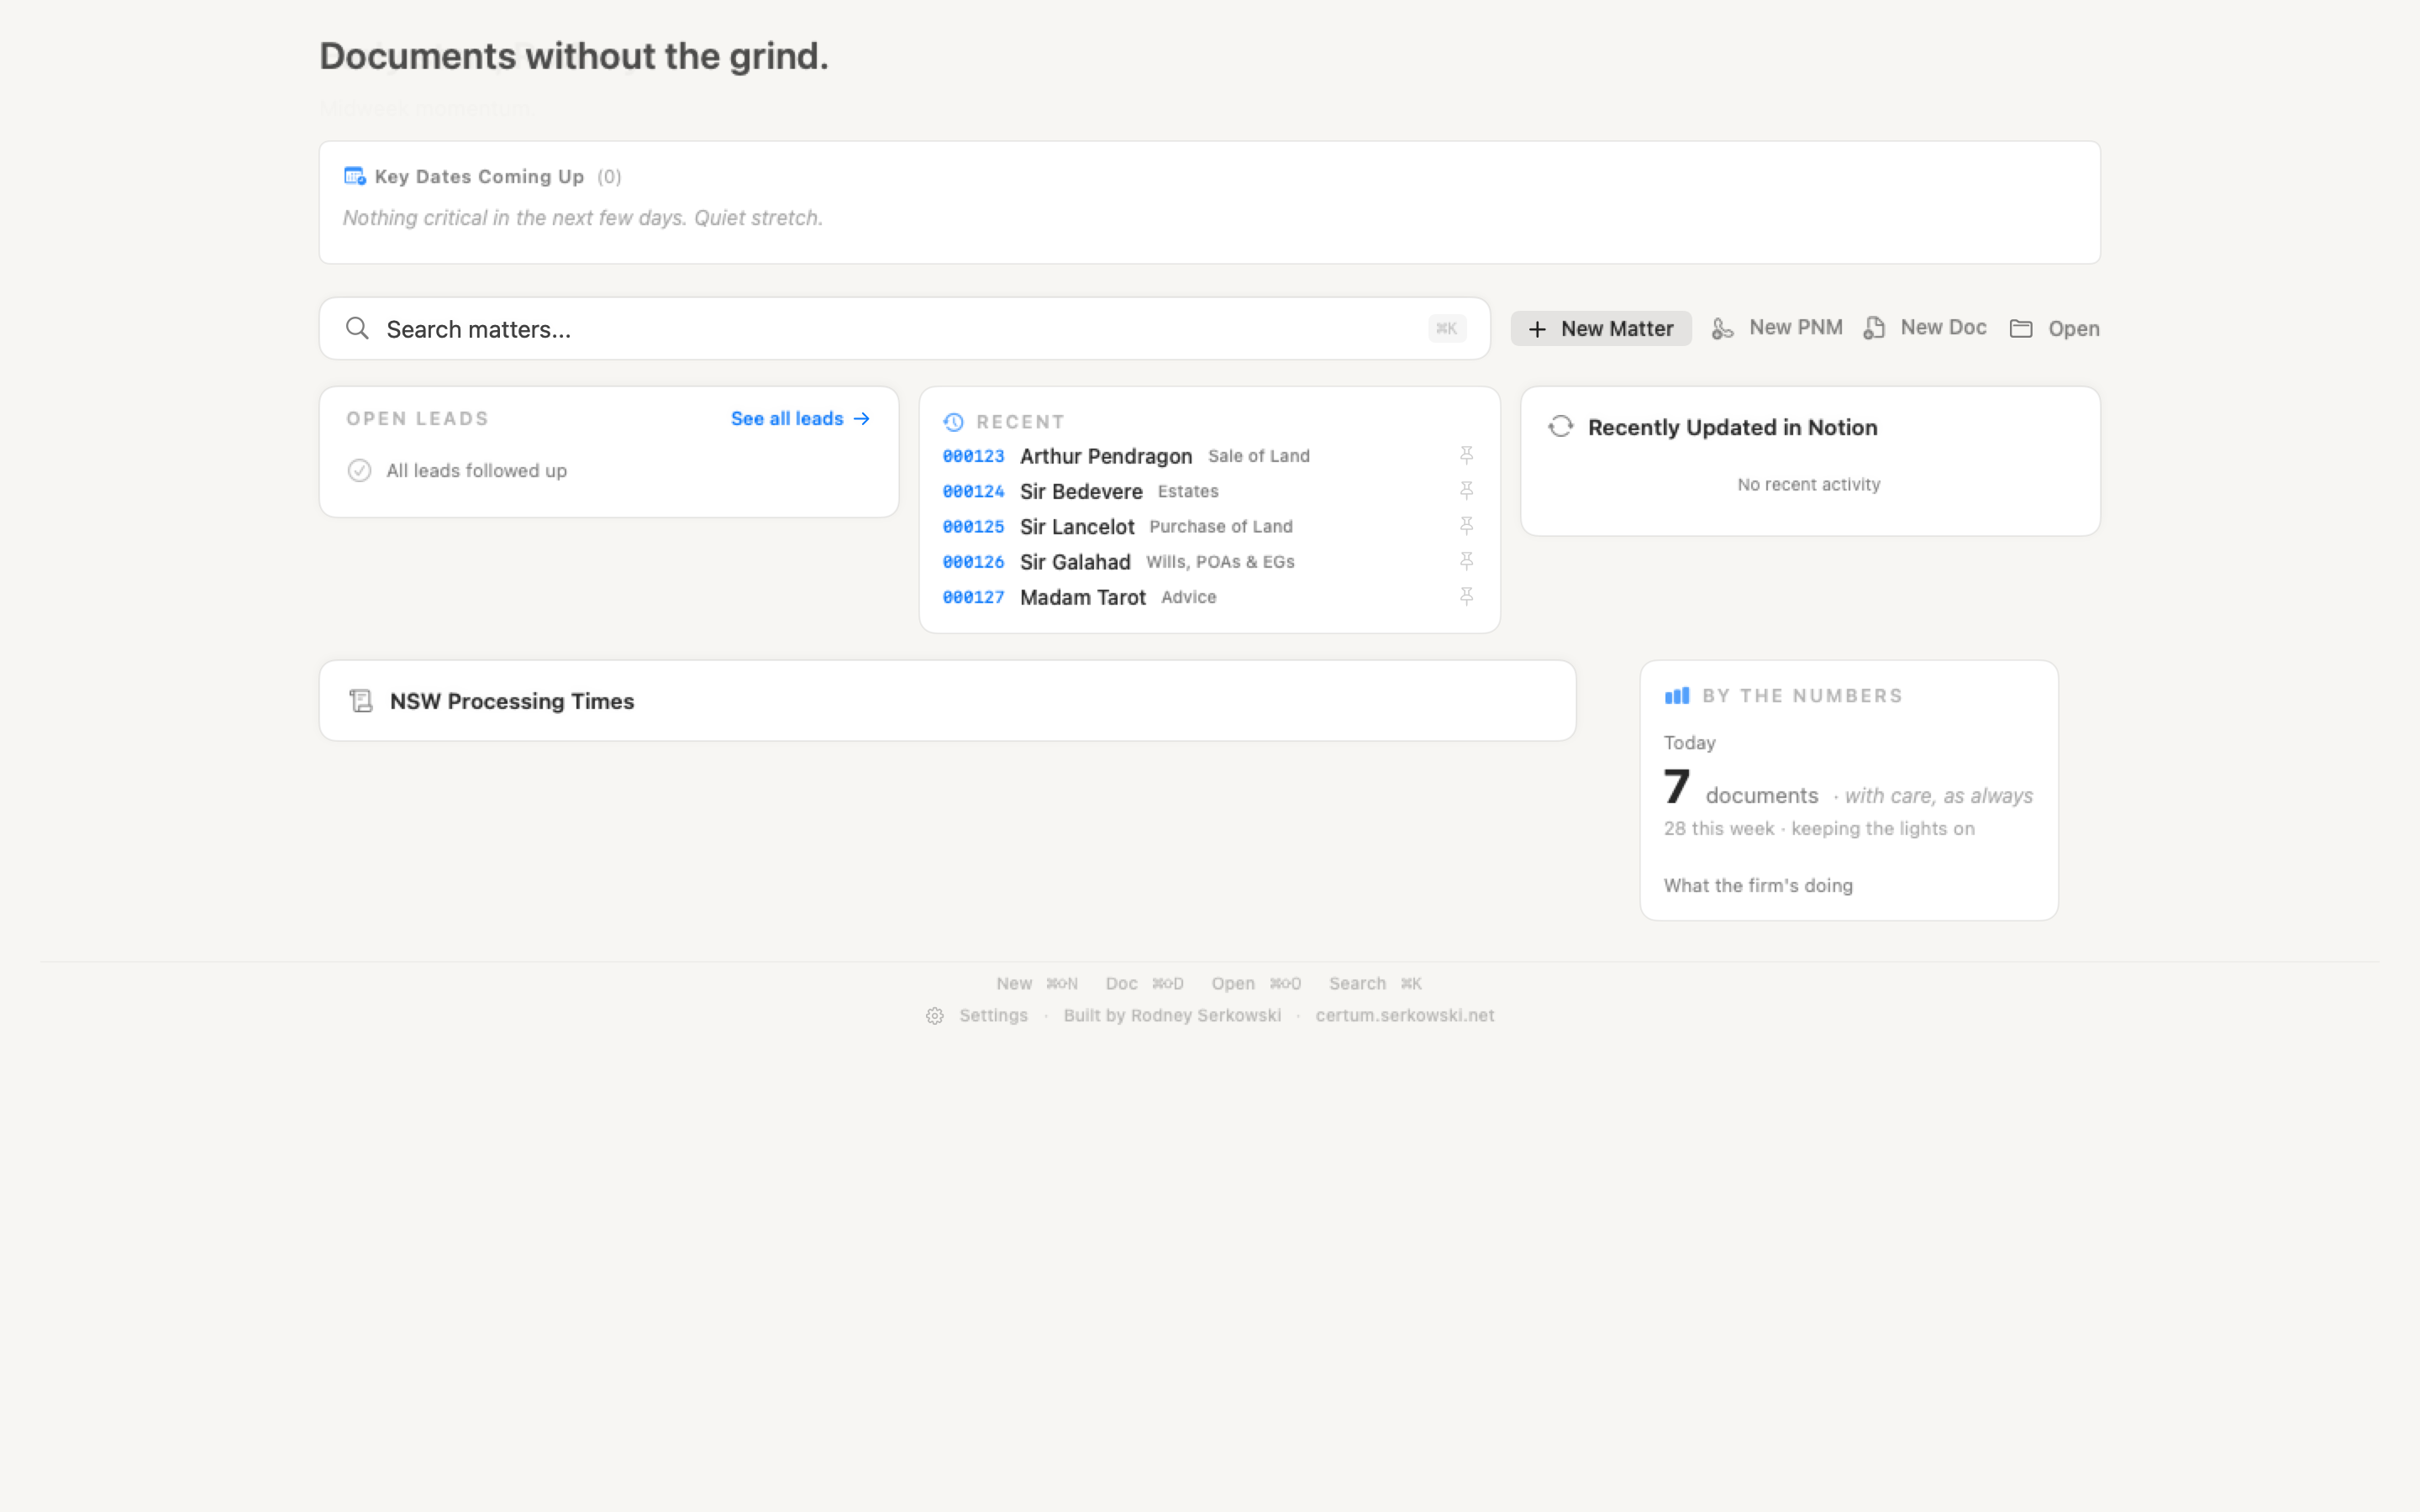
Task: Click the Open folder icon
Action: [x=2021, y=328]
